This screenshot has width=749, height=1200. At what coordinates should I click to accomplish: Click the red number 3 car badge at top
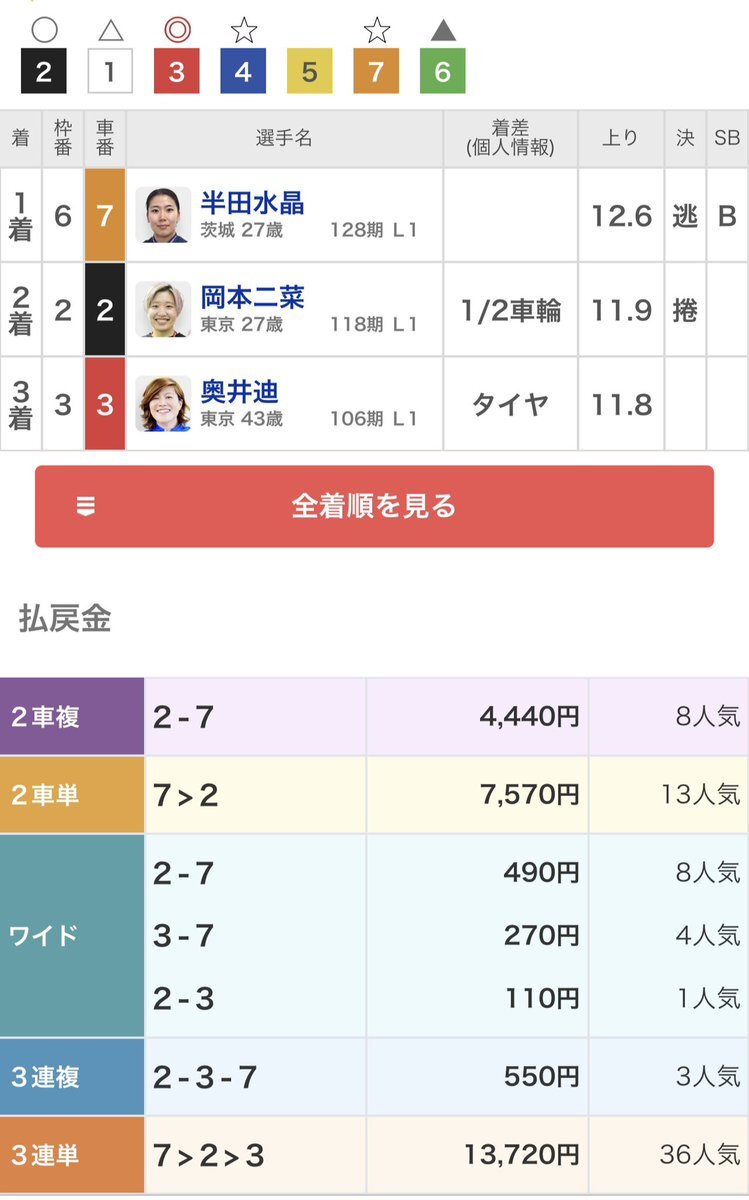pos(176,71)
